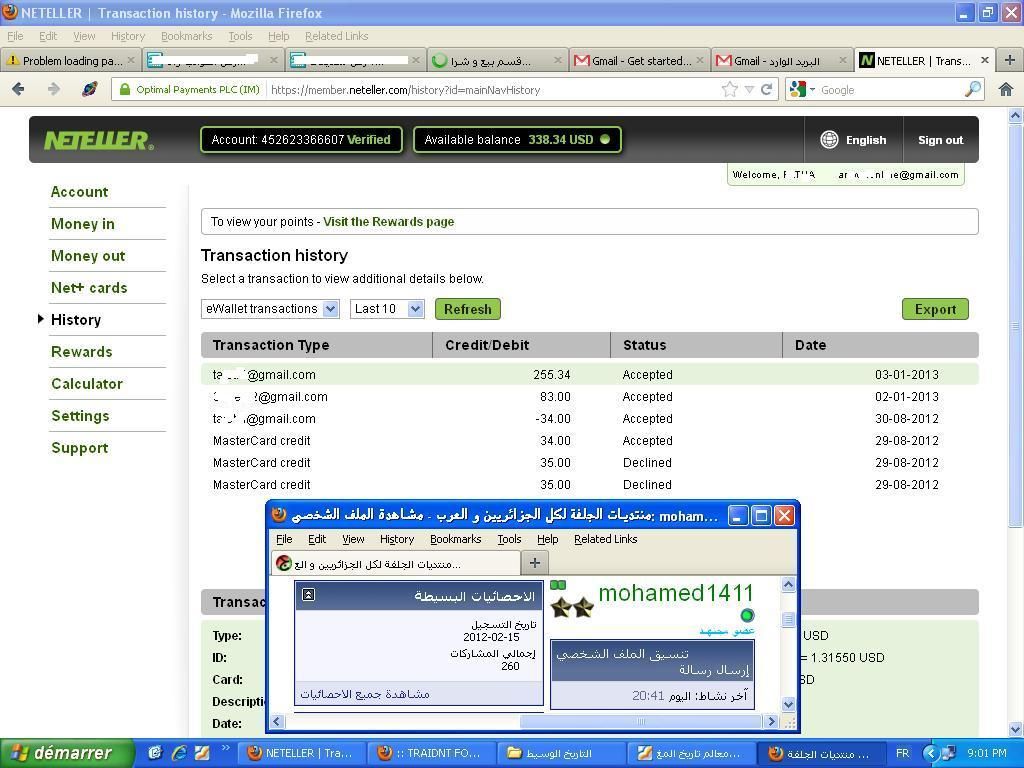Collapse the Arabic statistics panel header icon
The image size is (1024, 768).
click(x=309, y=594)
